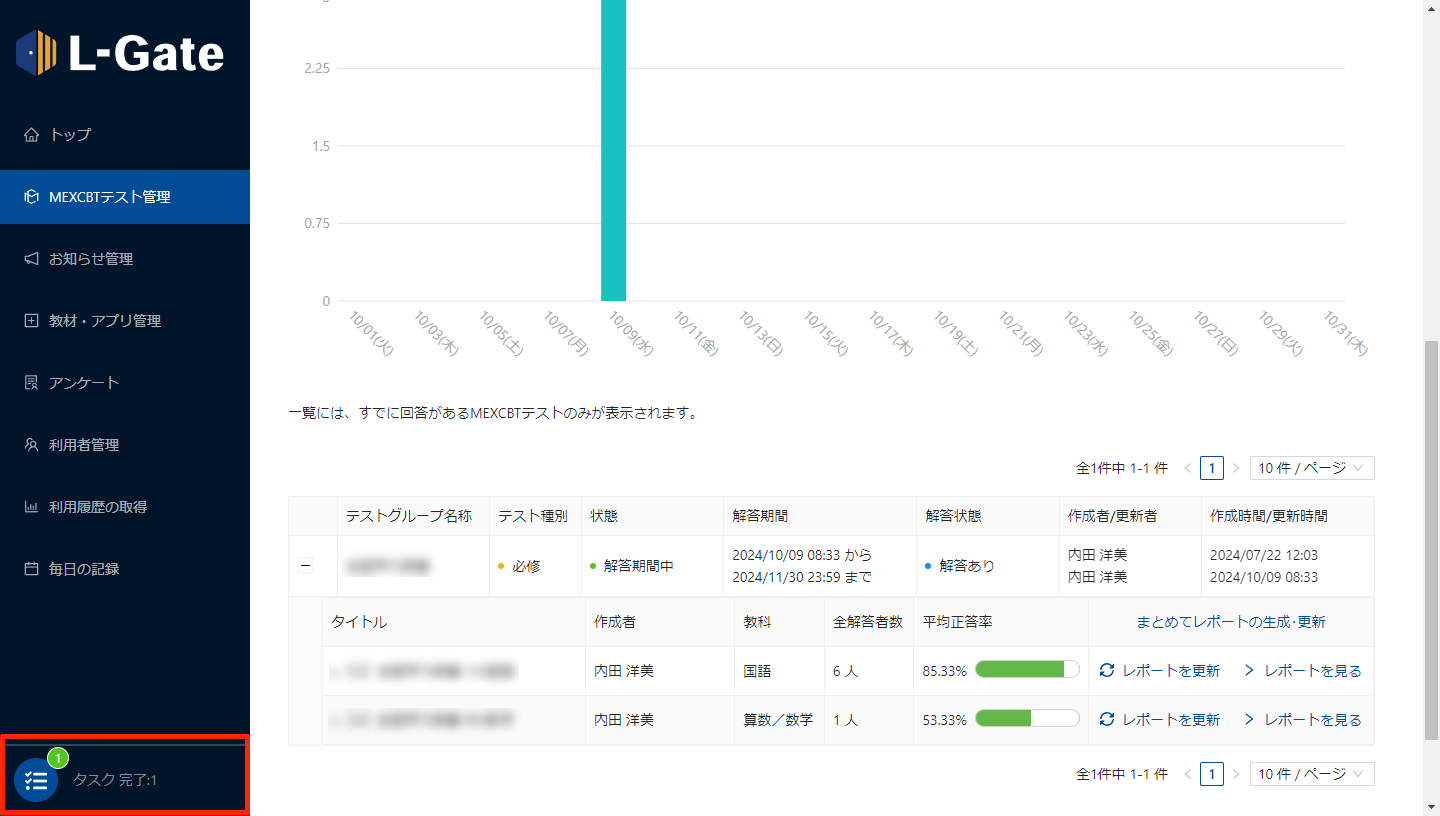Select アンケート in the sidebar

(84, 383)
